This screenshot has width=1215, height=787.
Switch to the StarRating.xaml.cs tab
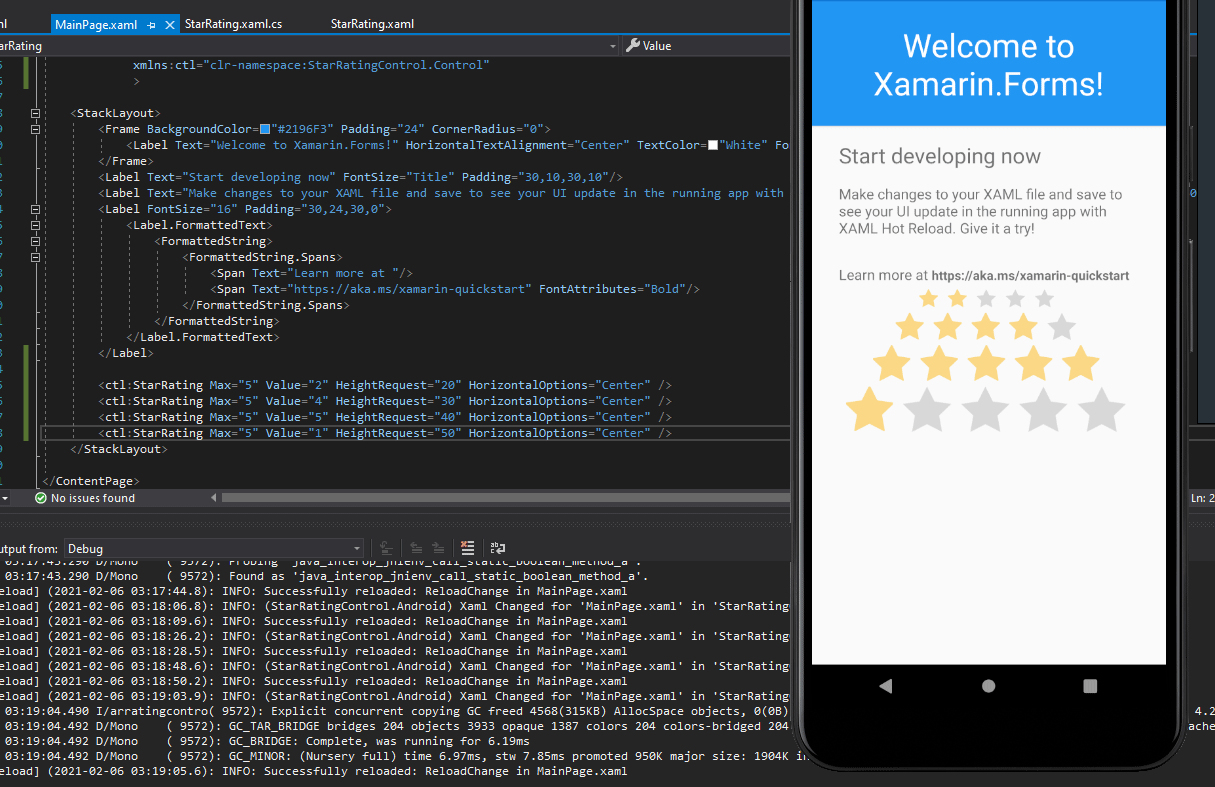tap(233, 24)
